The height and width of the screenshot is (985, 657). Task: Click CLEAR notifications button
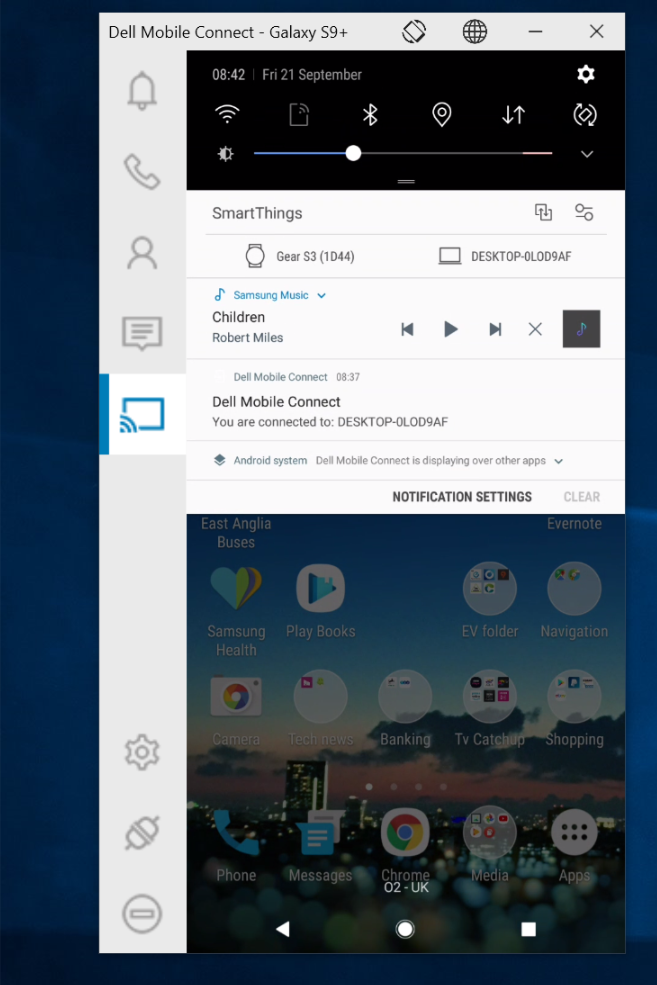coord(582,497)
